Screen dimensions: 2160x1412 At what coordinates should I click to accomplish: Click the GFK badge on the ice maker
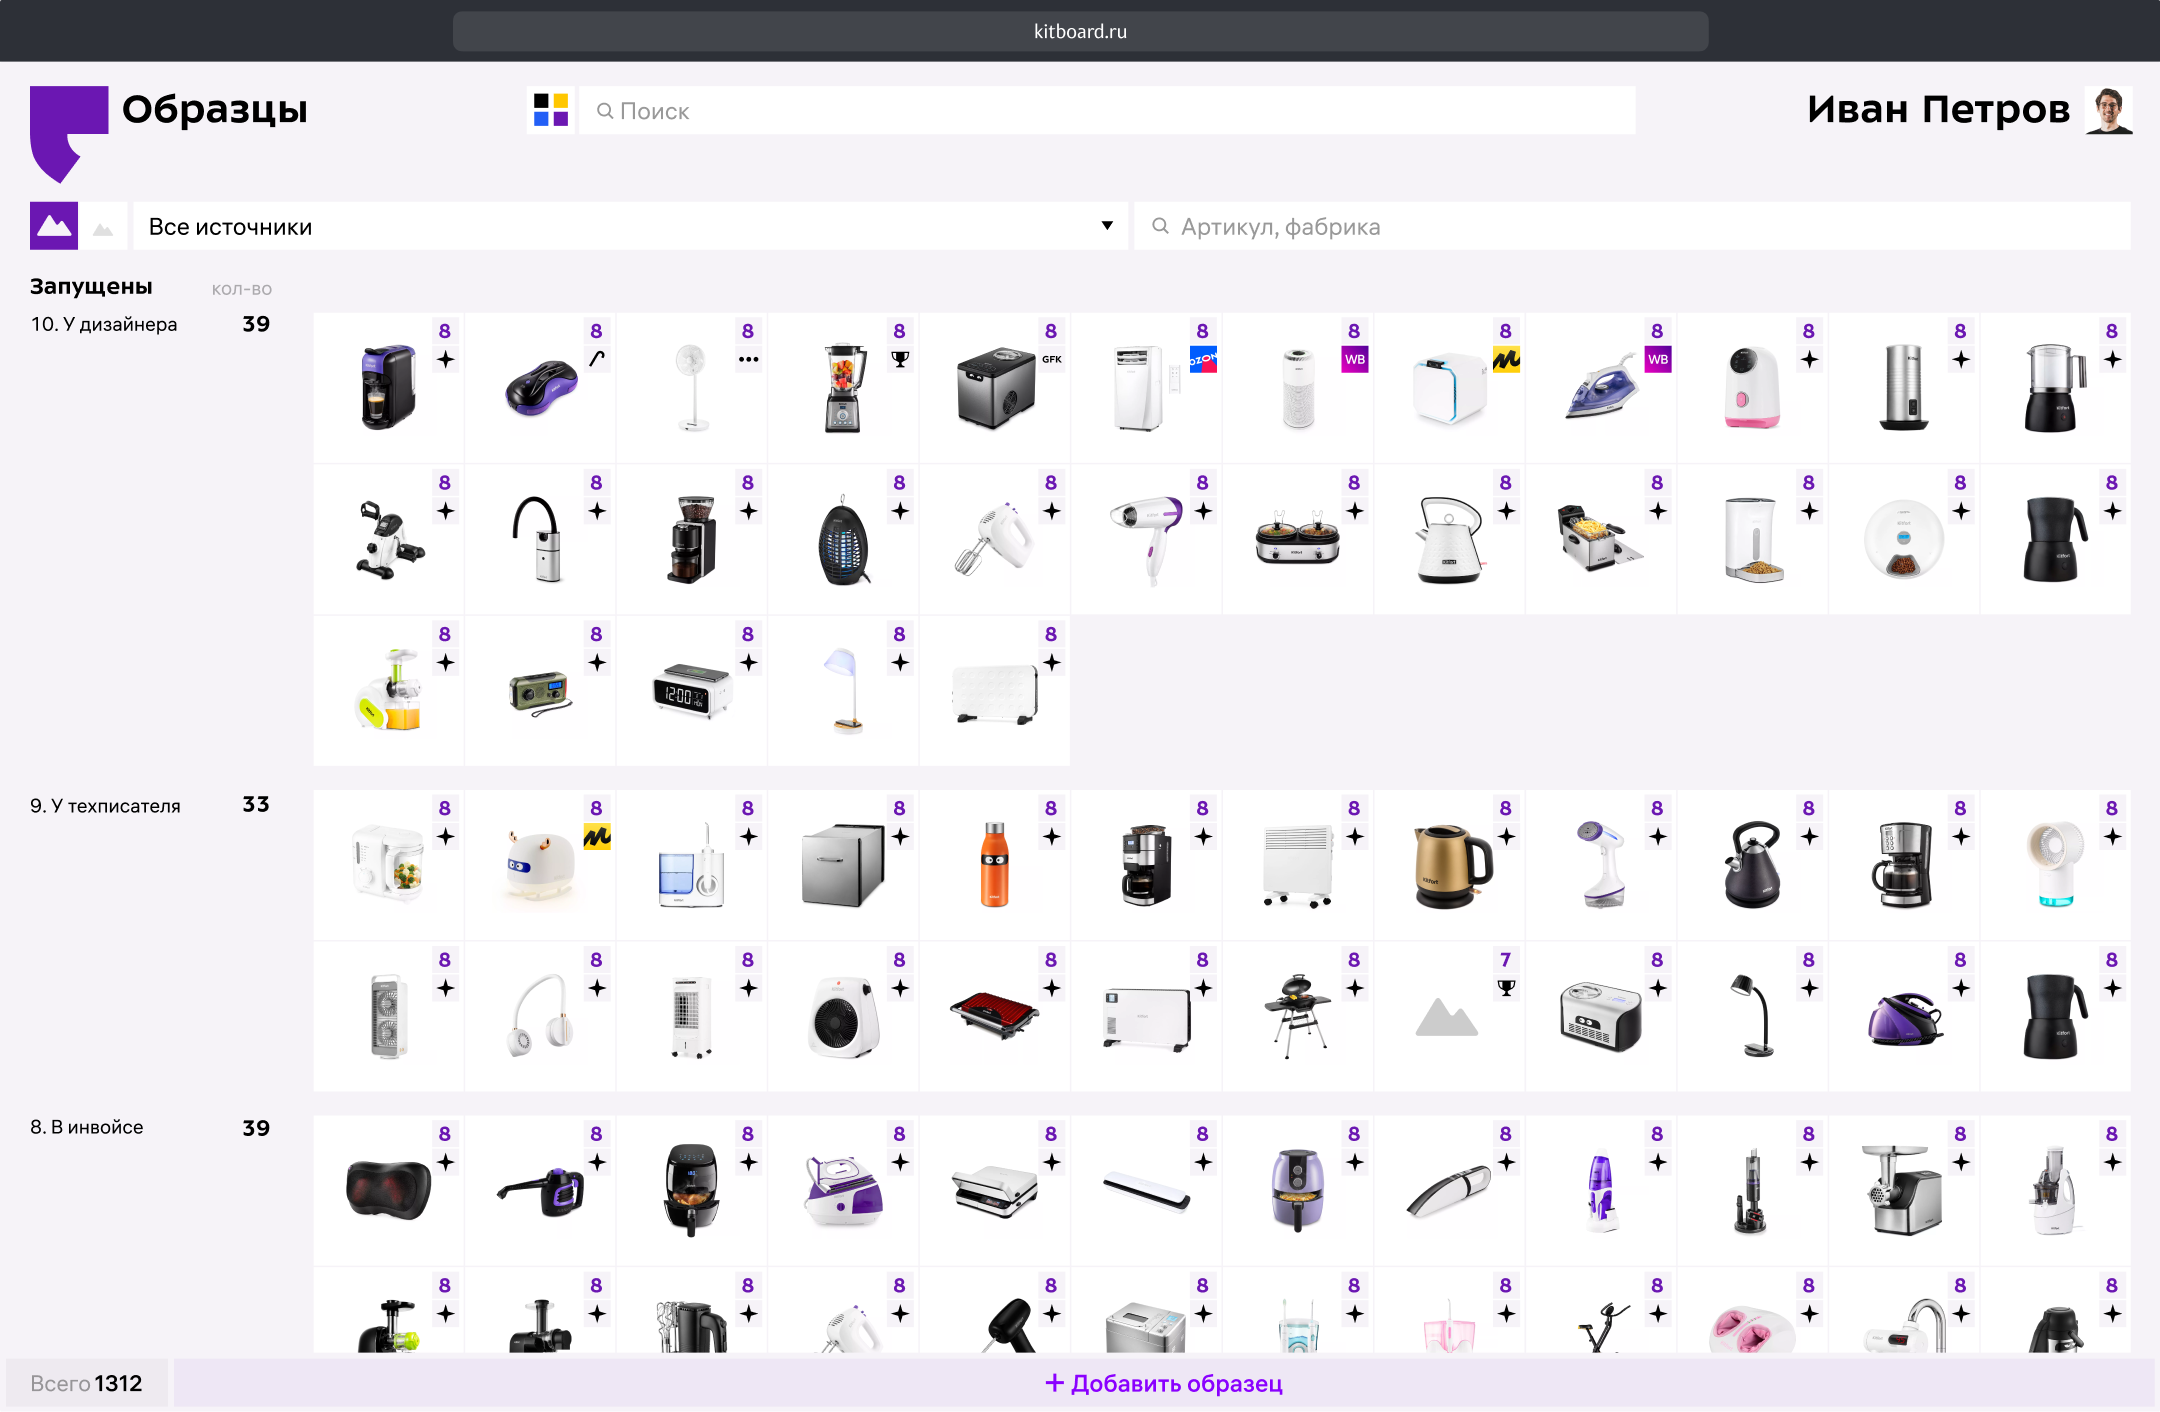click(1052, 359)
